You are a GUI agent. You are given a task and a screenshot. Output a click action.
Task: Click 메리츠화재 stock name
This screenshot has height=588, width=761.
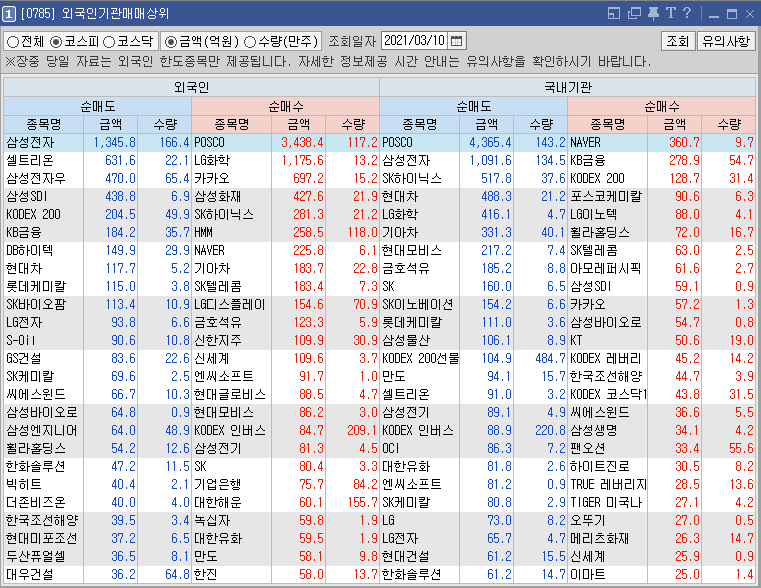[600, 539]
